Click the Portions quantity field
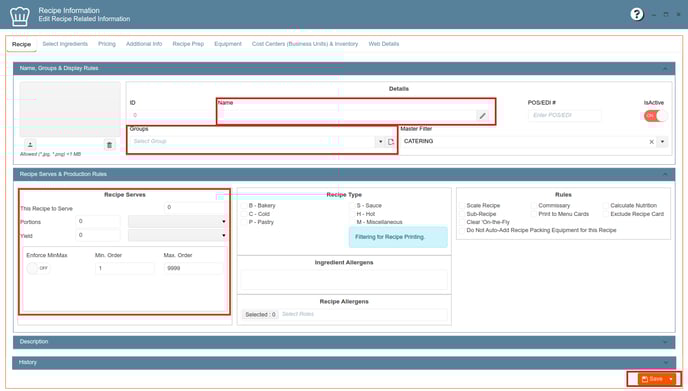Screen dimensions: 688x391 tap(98, 221)
